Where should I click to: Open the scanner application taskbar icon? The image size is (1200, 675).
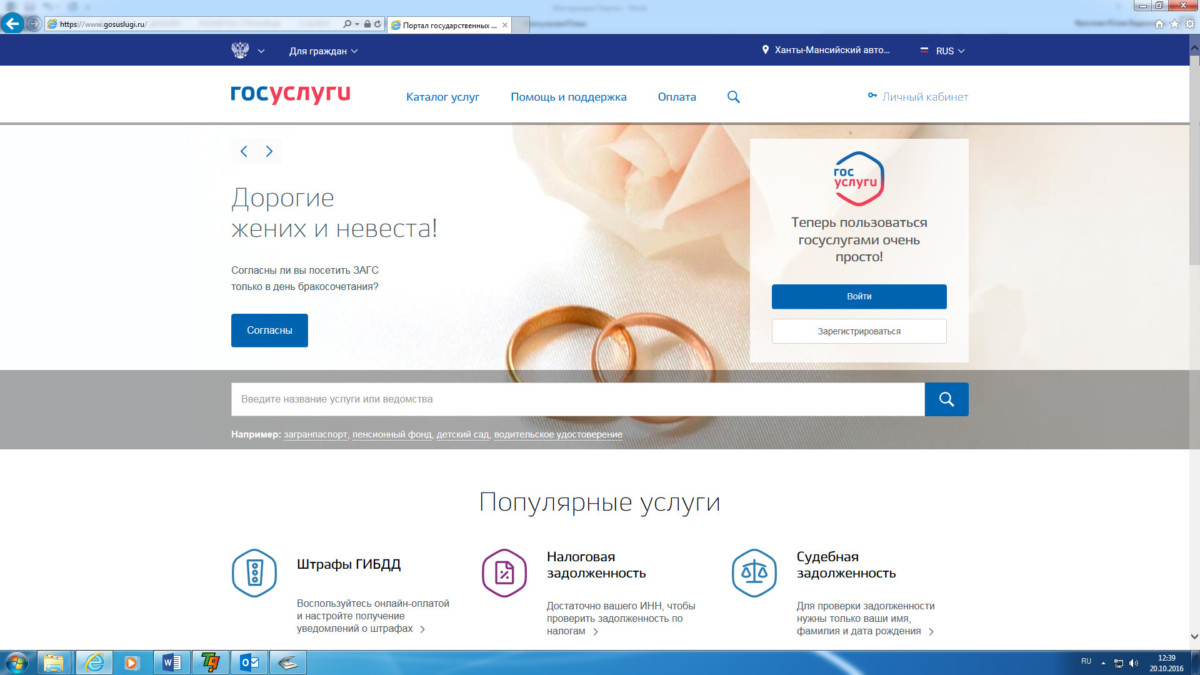288,662
